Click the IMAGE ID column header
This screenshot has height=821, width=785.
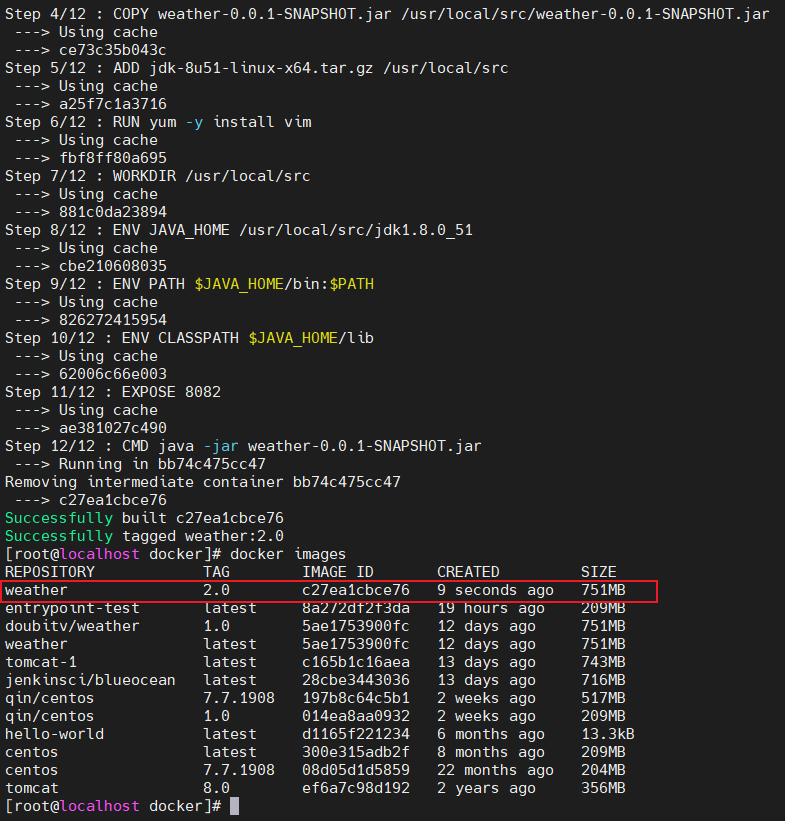pos(338,572)
